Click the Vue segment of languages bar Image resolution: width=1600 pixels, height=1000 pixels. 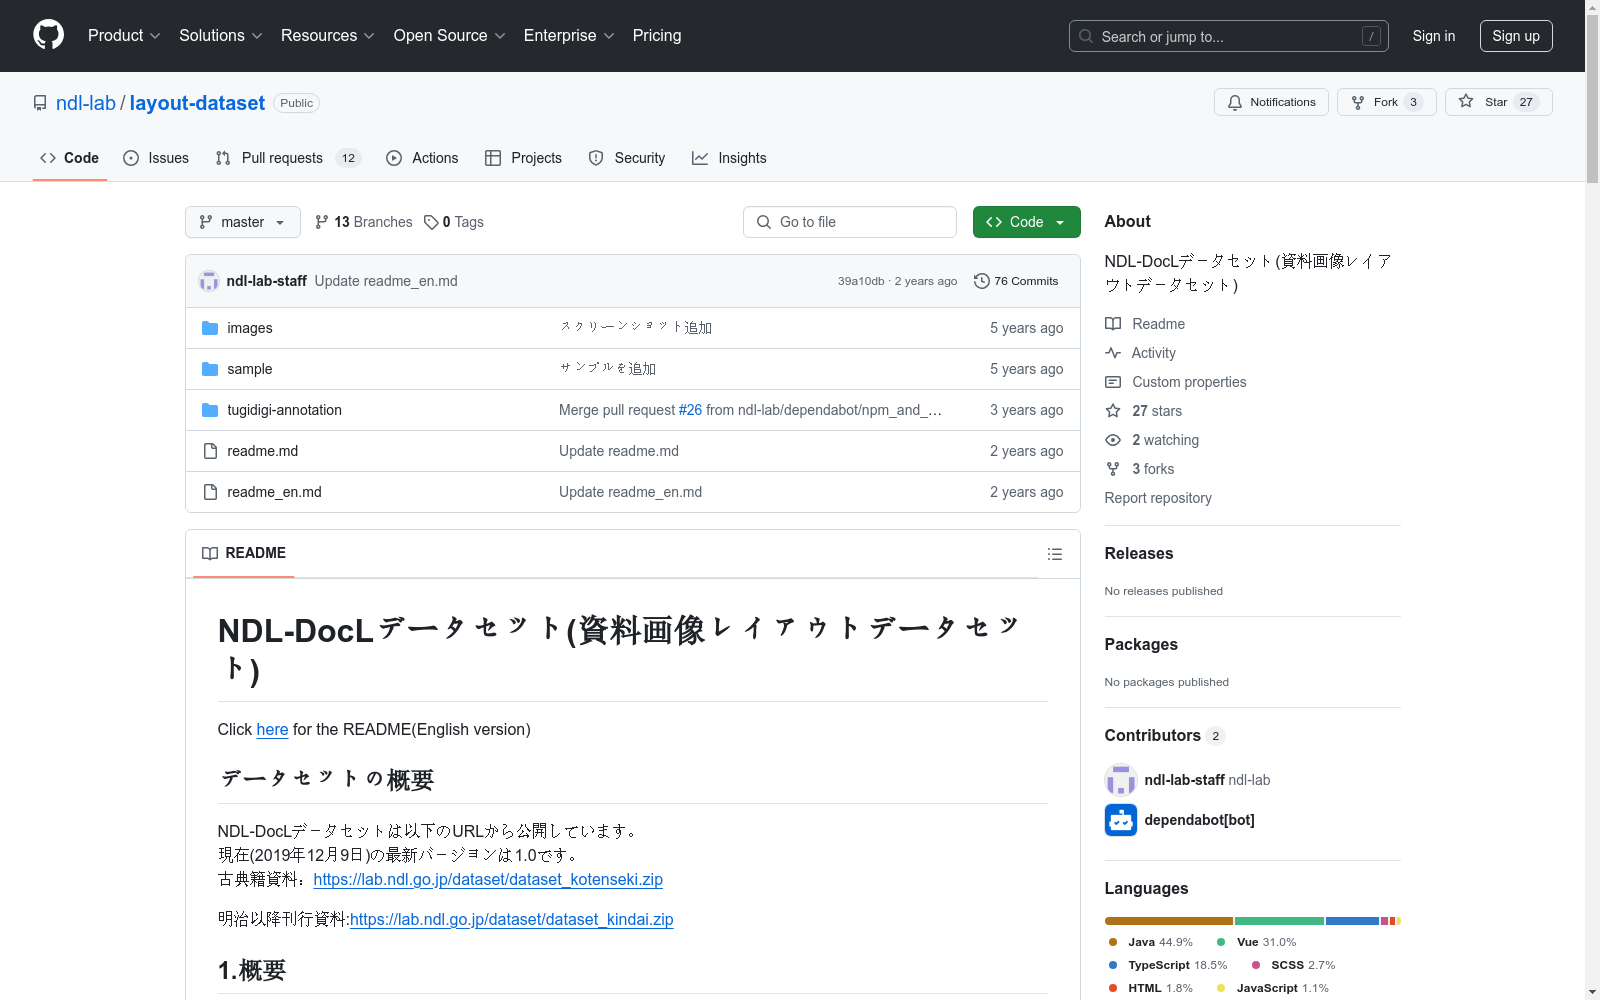click(1280, 921)
